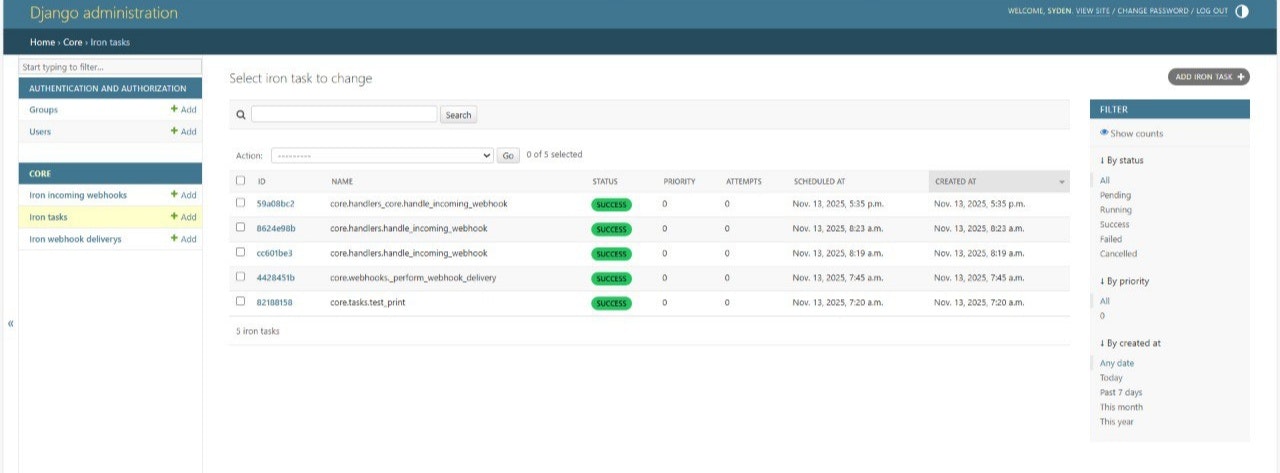This screenshot has height=473, width=1280.
Task: Open Authentication and Authorization section header
Action: coord(108,88)
